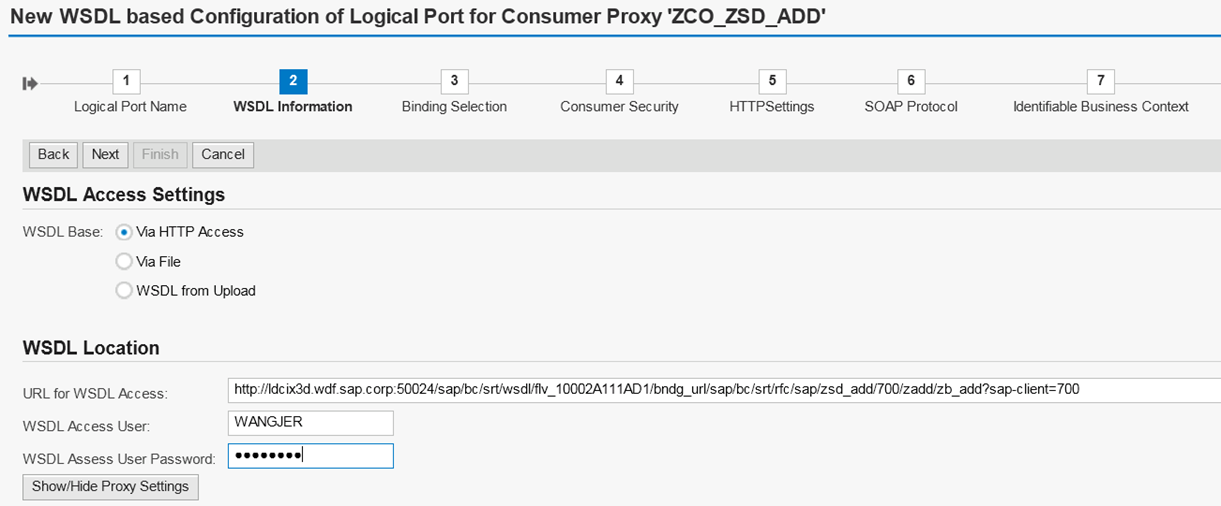Focus the URL for WSDL Access field
Viewport: 1221px width, 506px height.
724,390
